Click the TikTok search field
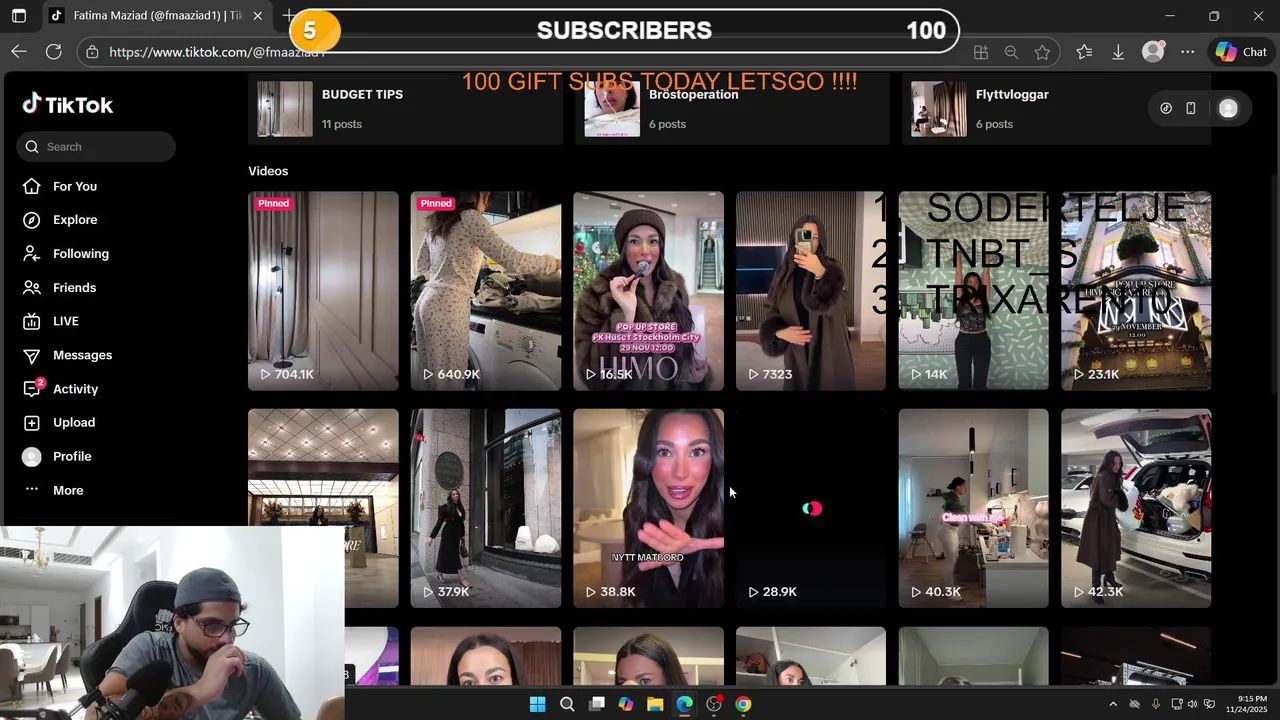Screen dimensions: 1280x720 (x=96, y=147)
